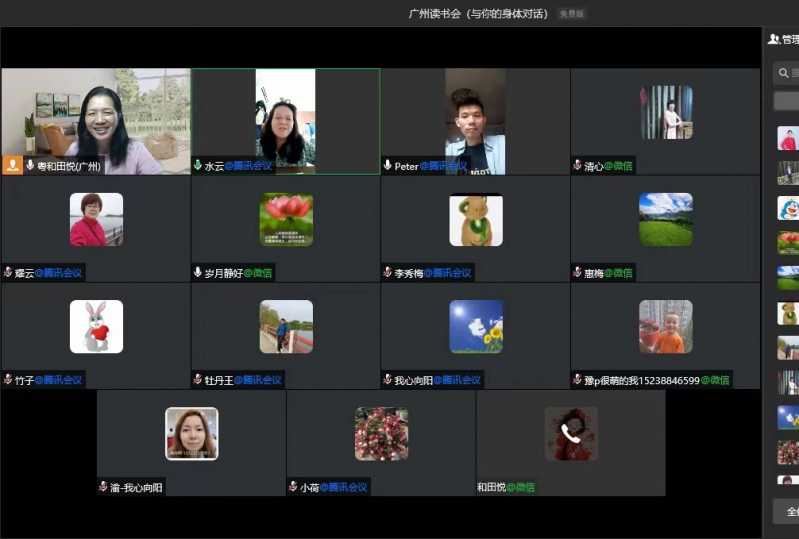
Task: Click the 免费版 label beside meeting title
Action: point(571,14)
